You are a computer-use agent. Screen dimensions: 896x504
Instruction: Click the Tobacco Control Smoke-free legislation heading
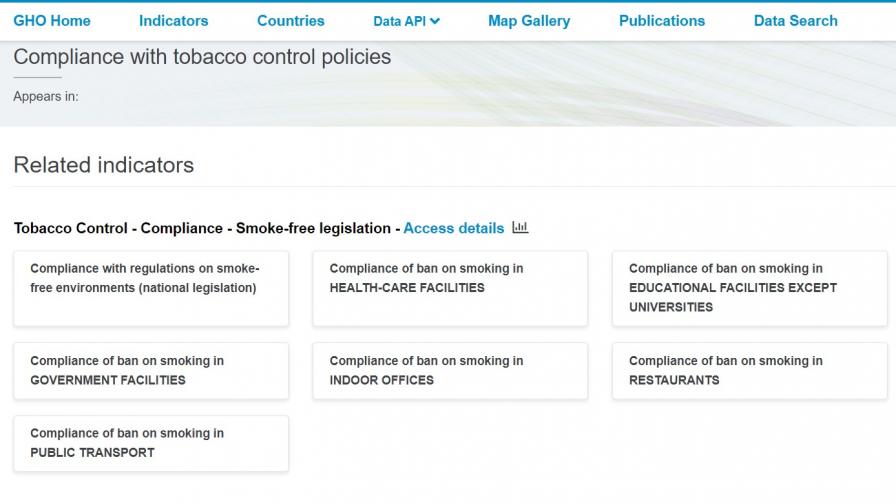(x=202, y=228)
